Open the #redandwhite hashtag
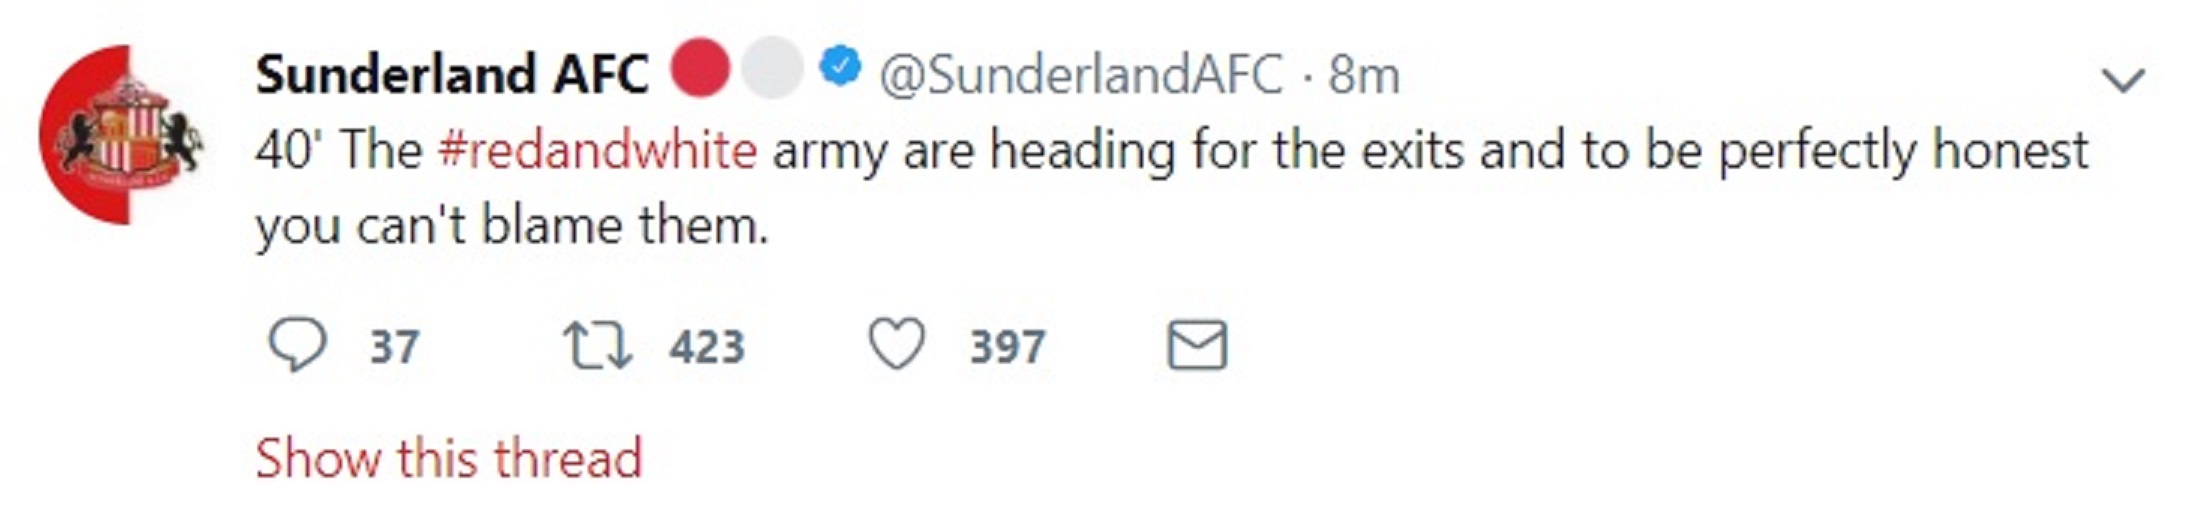The image size is (2193, 519). tap(597, 151)
